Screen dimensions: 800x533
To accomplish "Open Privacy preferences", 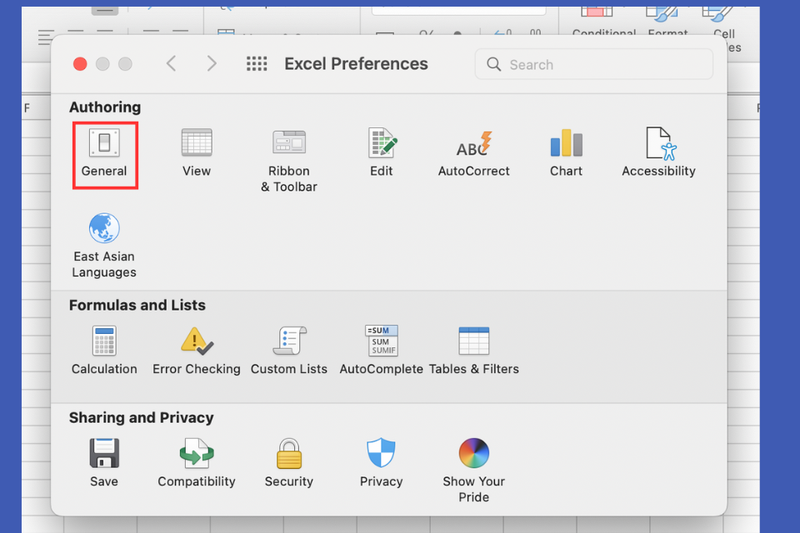I will (x=381, y=463).
